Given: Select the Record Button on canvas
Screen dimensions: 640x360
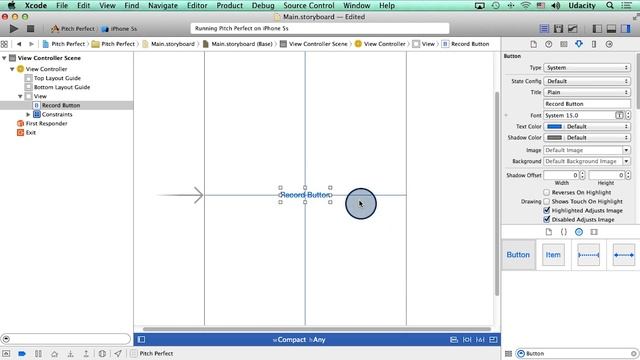Looking at the screenshot, I should pos(305,195).
